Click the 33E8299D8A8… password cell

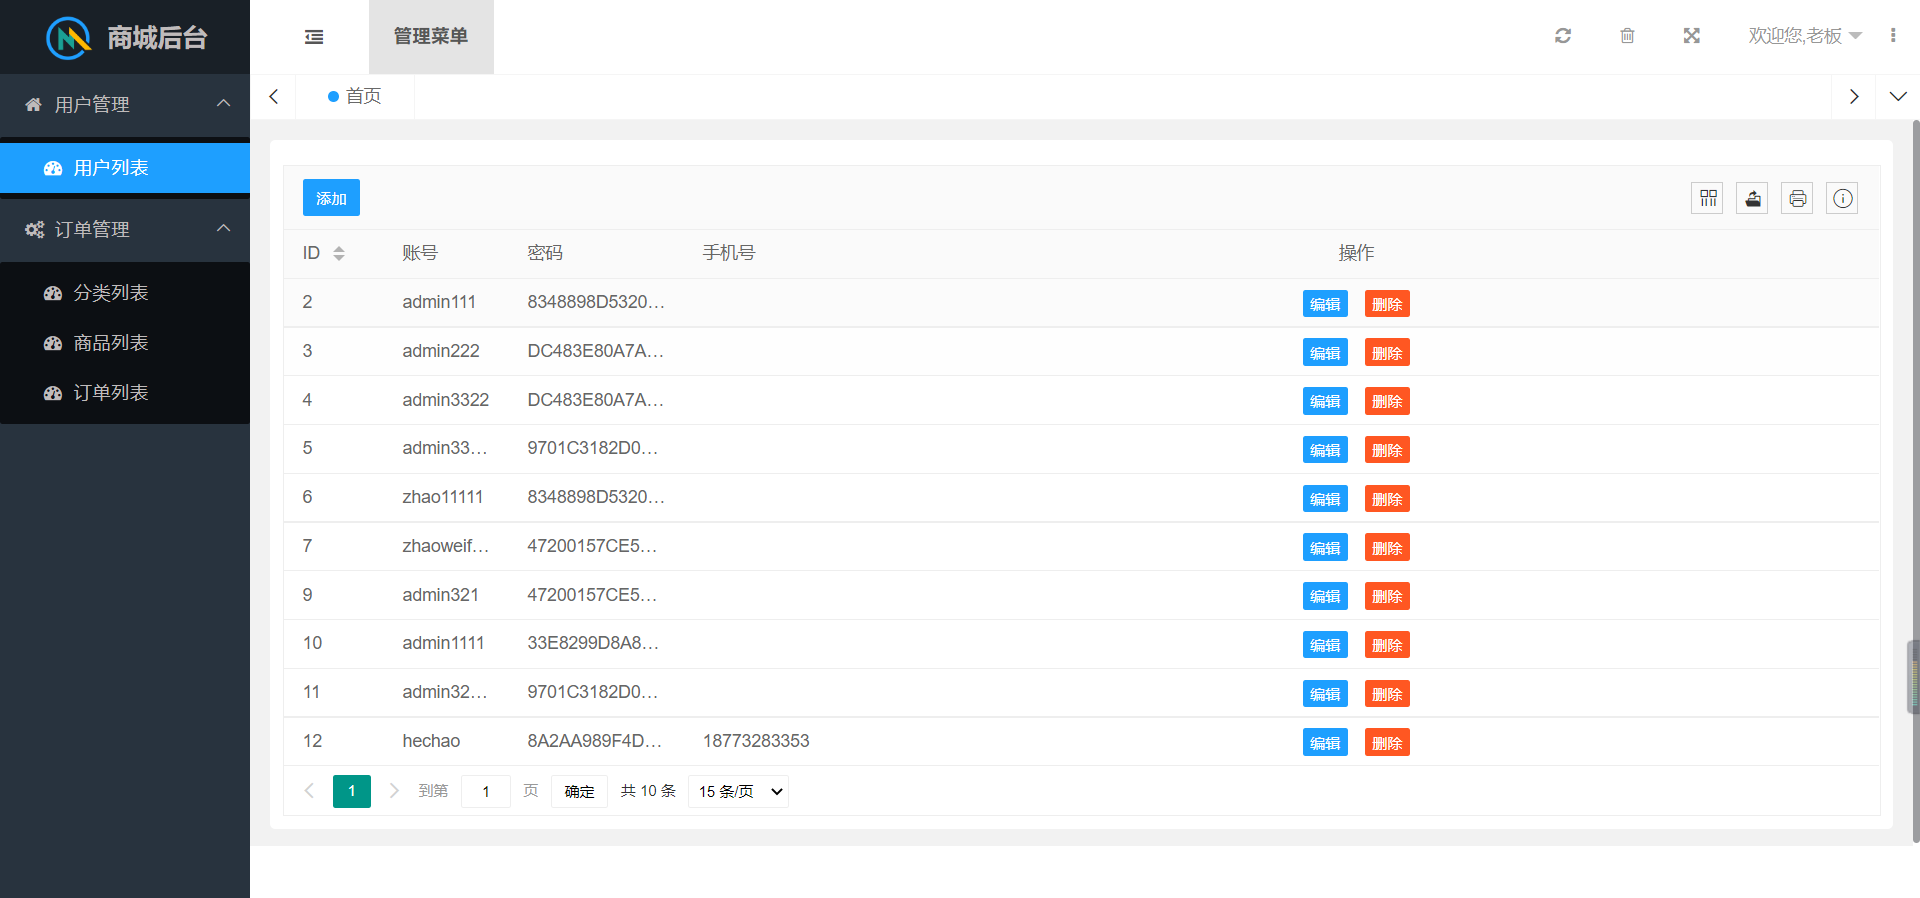[x=593, y=643]
